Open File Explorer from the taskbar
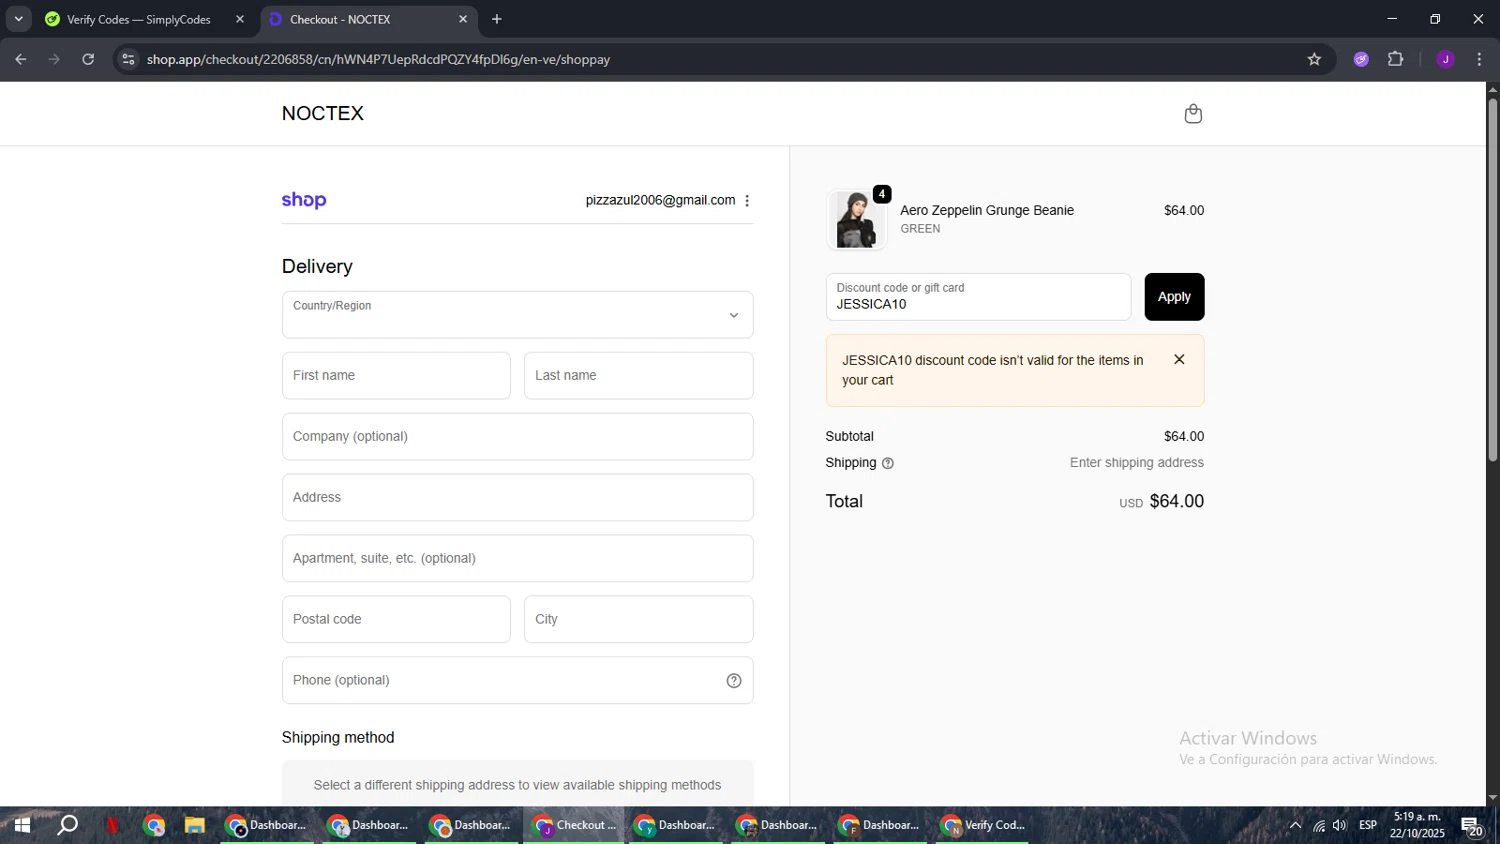 [x=194, y=826]
